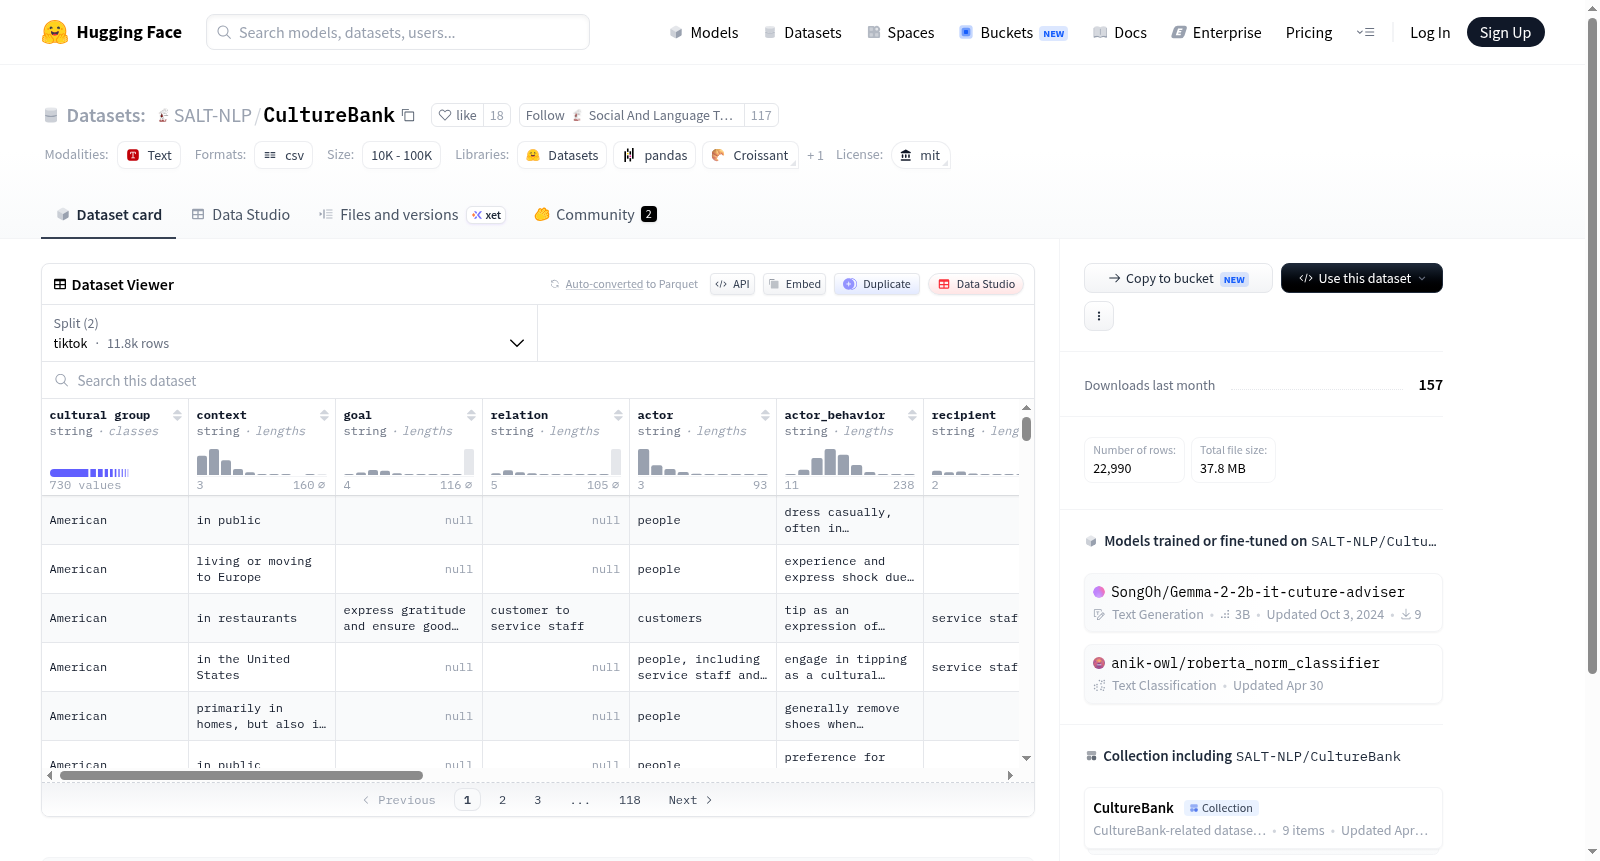Image resolution: width=1600 pixels, height=861 pixels.
Task: Open Docs in top navigation
Action: point(1119,32)
